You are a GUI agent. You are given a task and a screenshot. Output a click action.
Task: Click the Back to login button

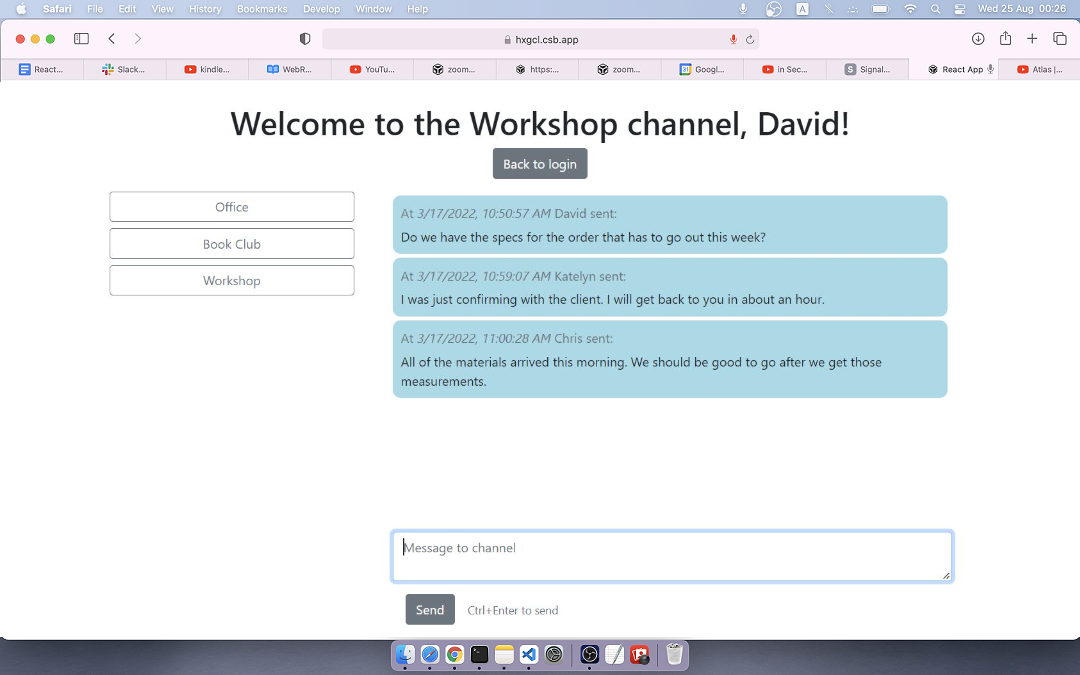click(x=540, y=163)
